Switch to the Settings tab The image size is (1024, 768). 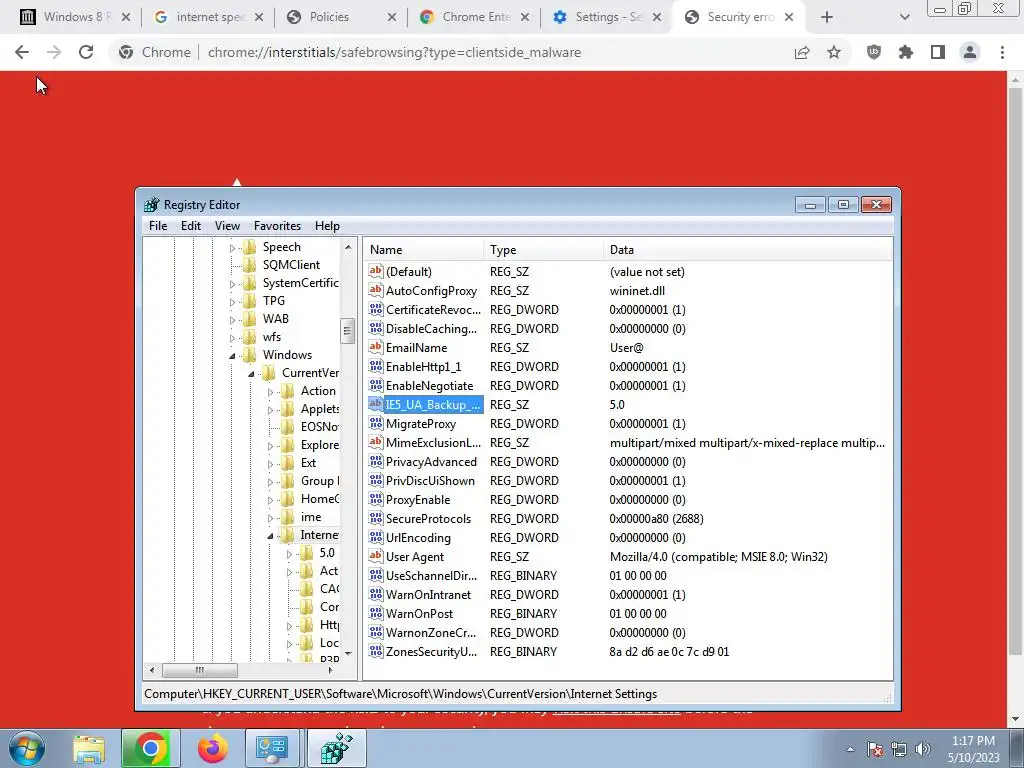[x=607, y=17]
